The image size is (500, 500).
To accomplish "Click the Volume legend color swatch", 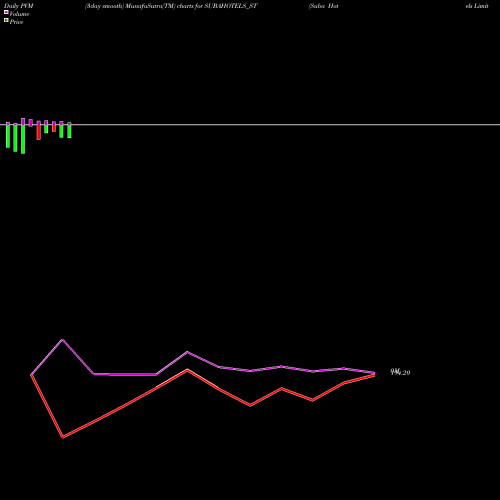I will click(6, 12).
